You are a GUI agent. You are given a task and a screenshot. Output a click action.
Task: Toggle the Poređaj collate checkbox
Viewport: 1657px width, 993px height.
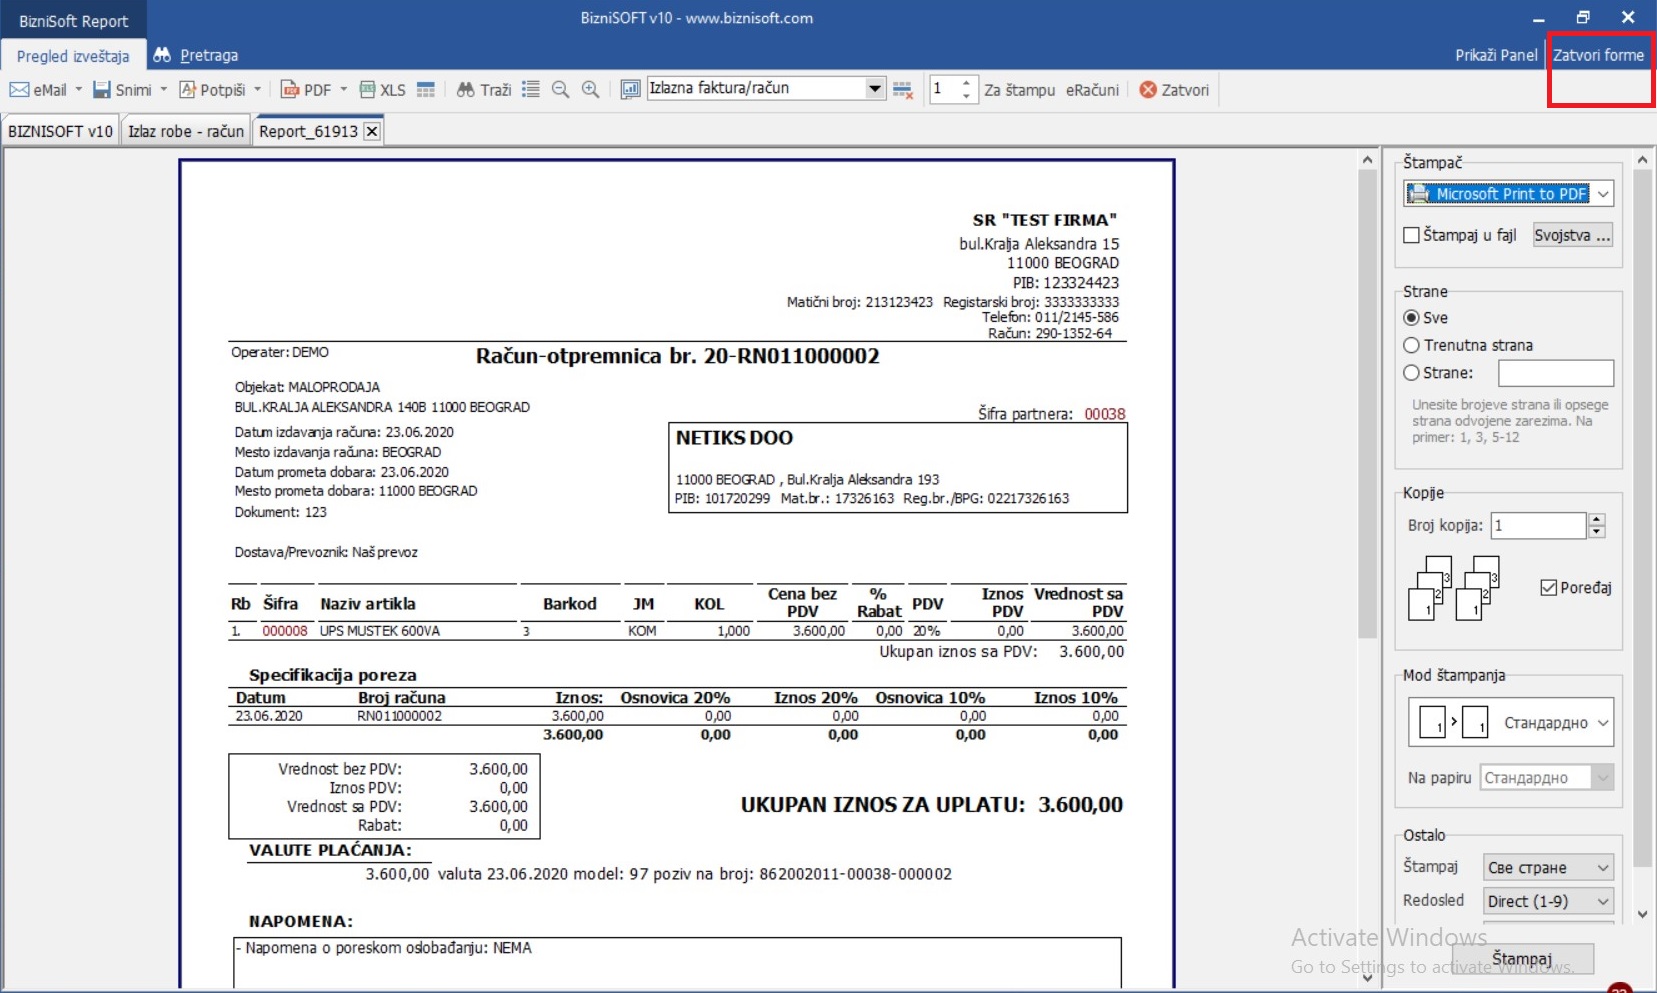click(1549, 587)
